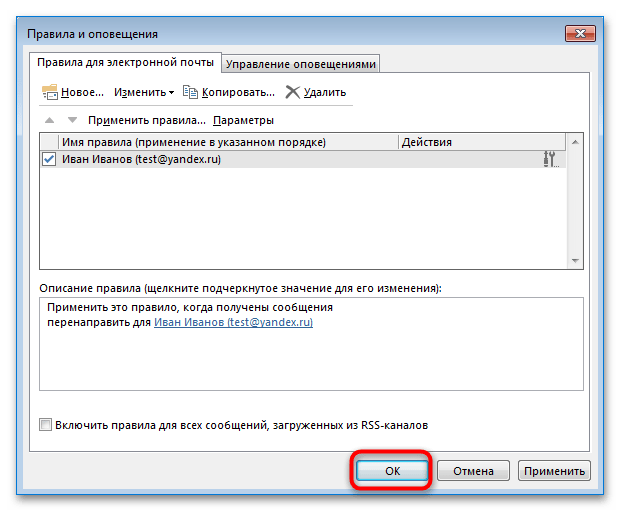The image size is (620, 511).
Task: Click the Действия column header
Action: [x=482, y=142]
